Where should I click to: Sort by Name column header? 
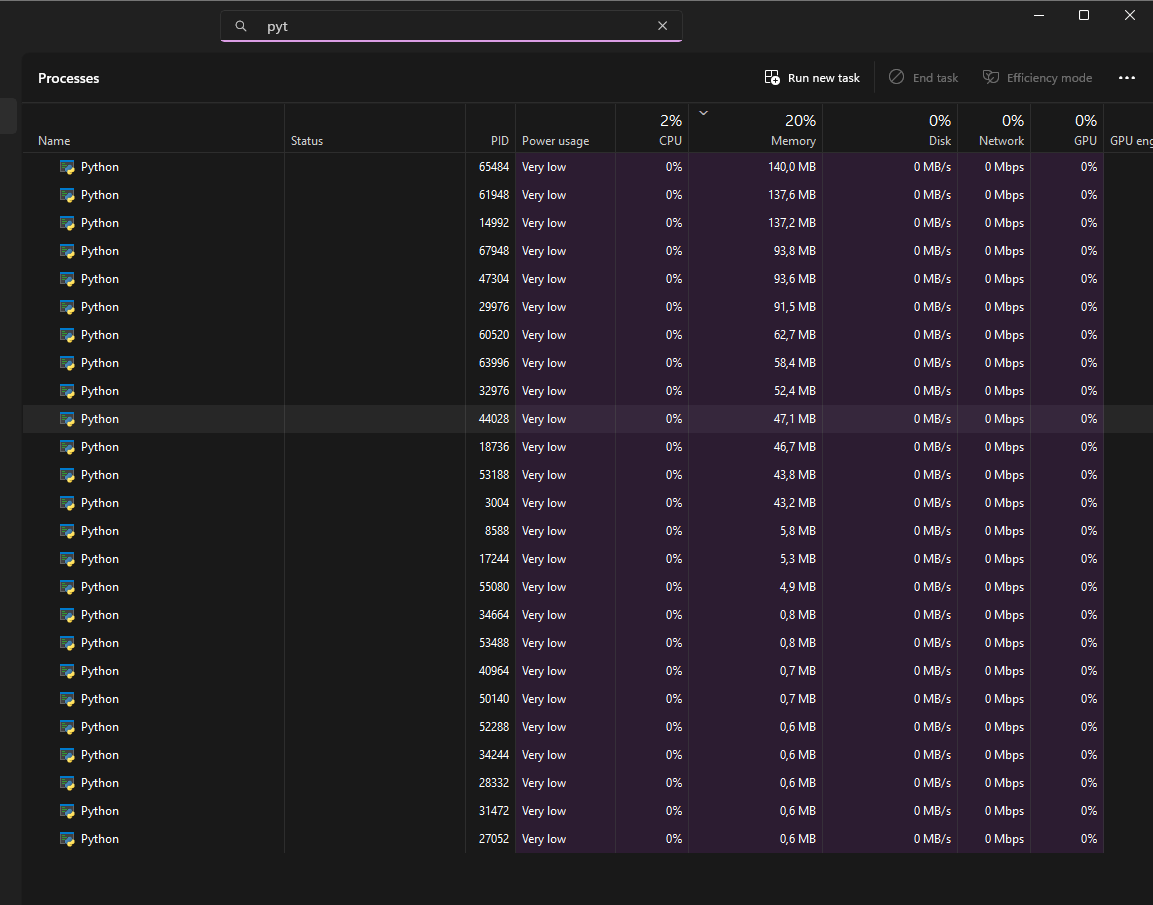(x=54, y=141)
